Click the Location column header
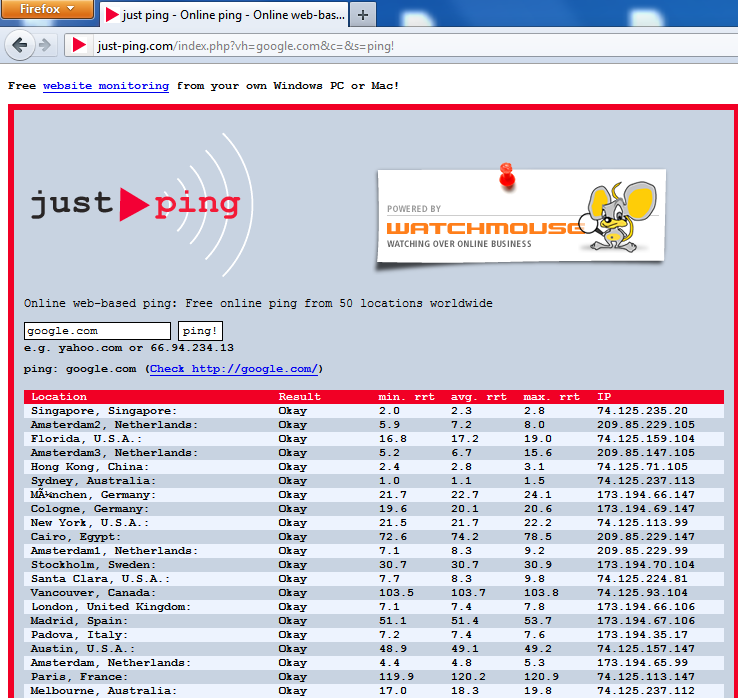738x698 pixels. click(59, 397)
